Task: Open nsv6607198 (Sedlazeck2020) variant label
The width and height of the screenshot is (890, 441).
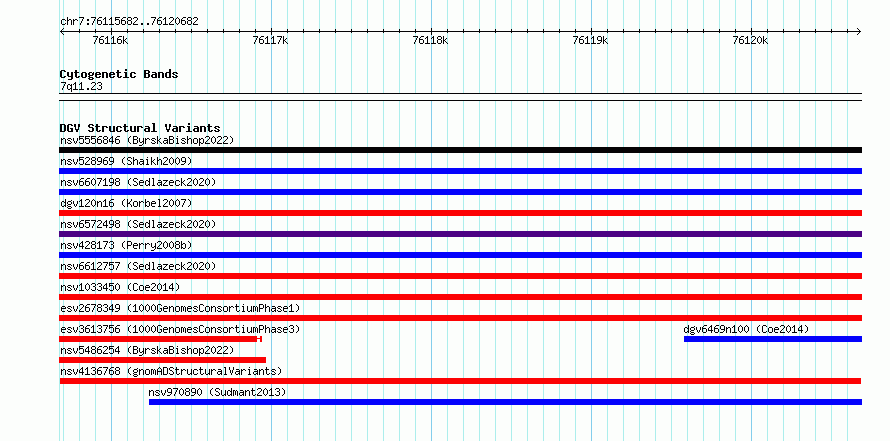Action: pyautogui.click(x=138, y=182)
